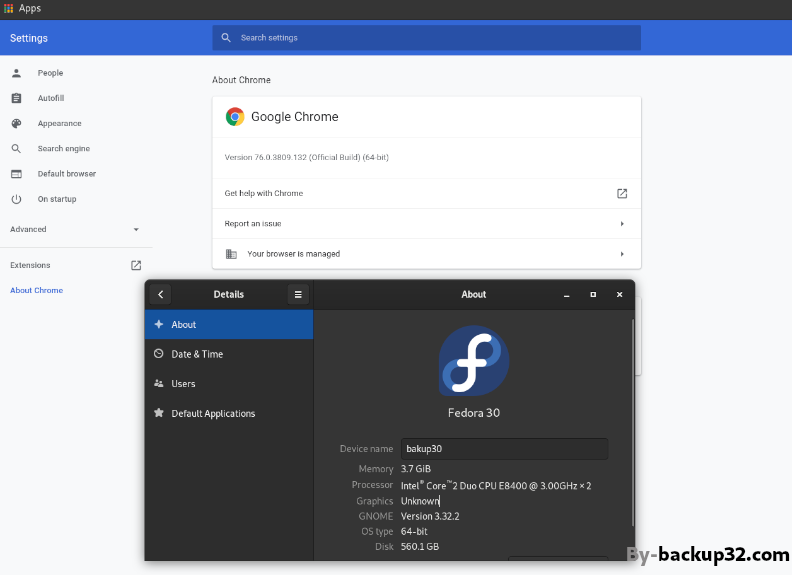The image size is (792, 575).
Task: Click the Intel Core 2 Duo processor text
Action: [496, 486]
